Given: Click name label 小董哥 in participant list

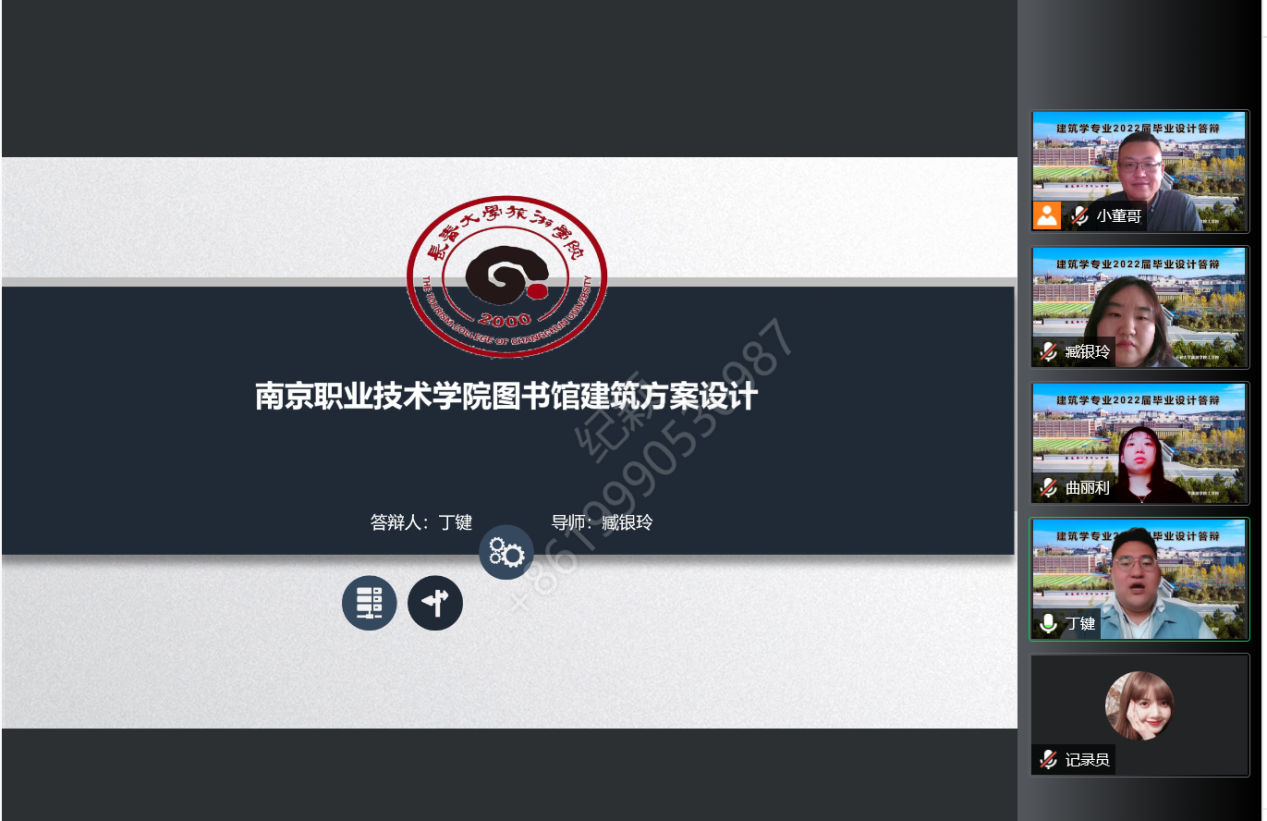Looking at the screenshot, I should [x=1118, y=216].
